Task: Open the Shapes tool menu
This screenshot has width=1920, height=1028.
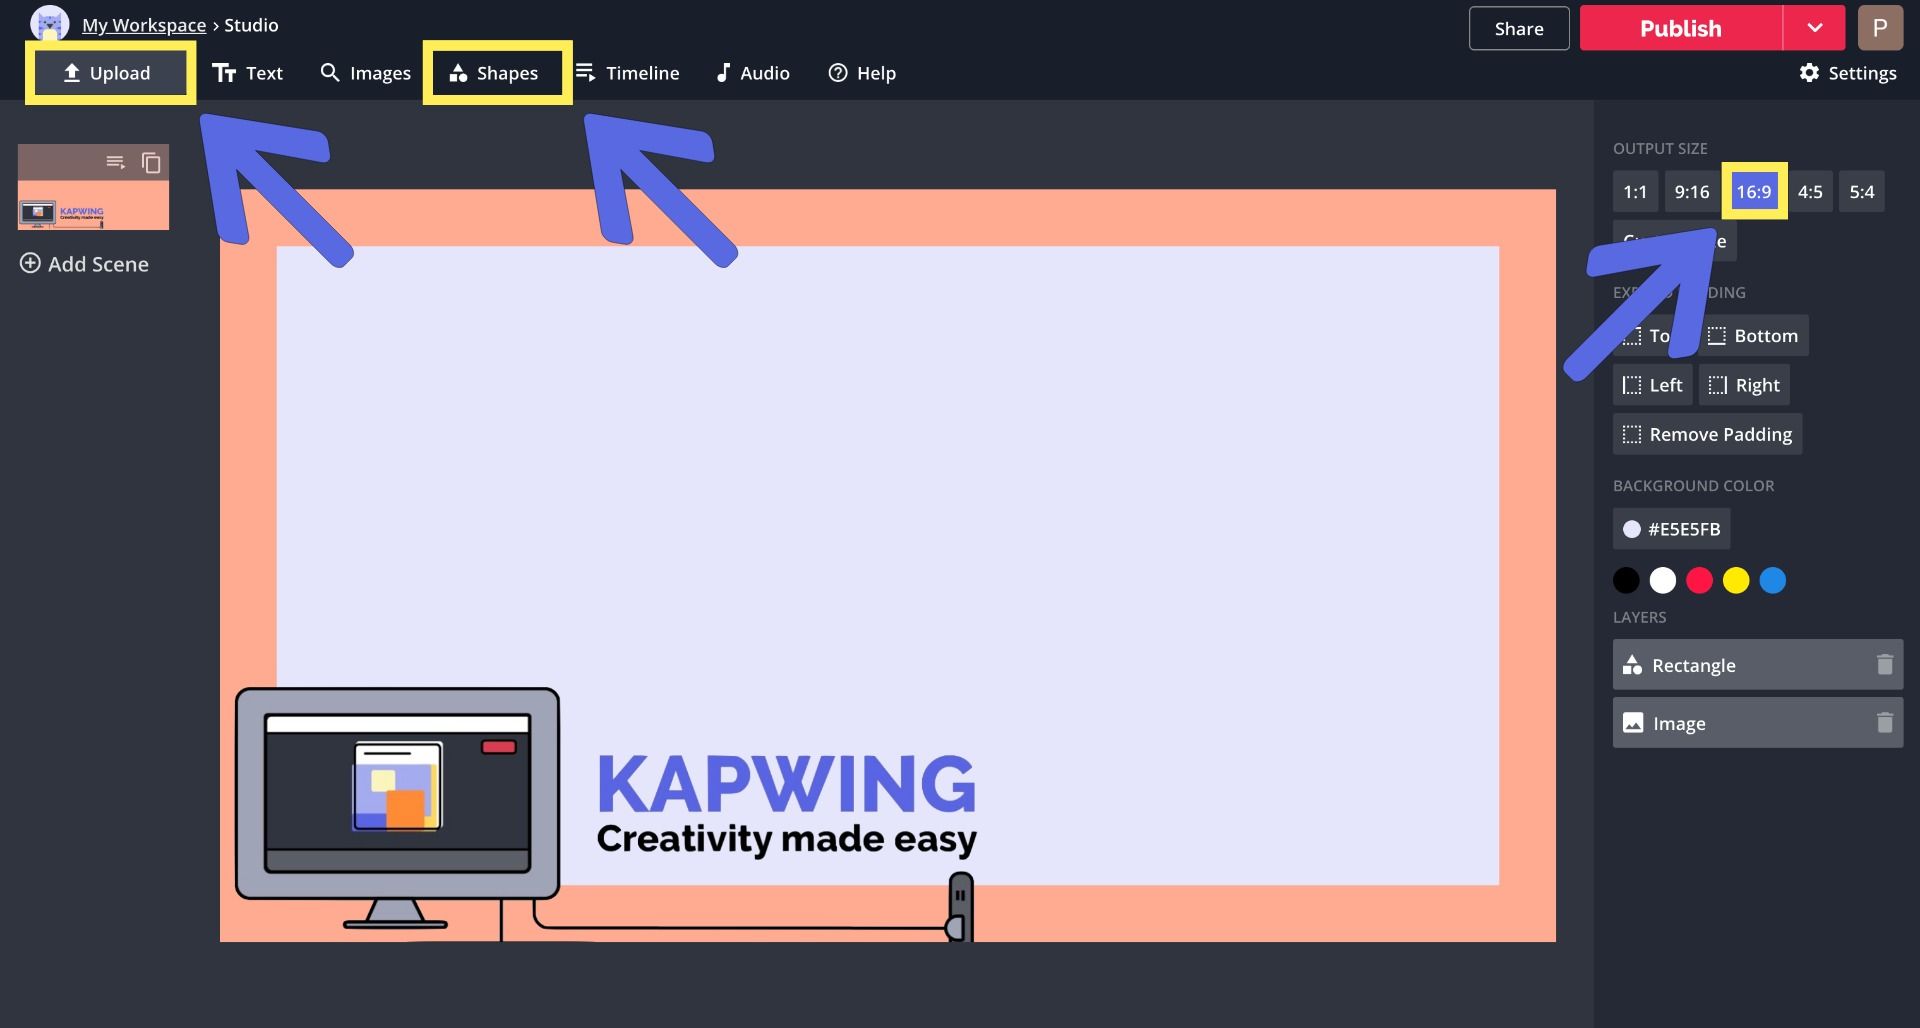Action: (x=496, y=73)
